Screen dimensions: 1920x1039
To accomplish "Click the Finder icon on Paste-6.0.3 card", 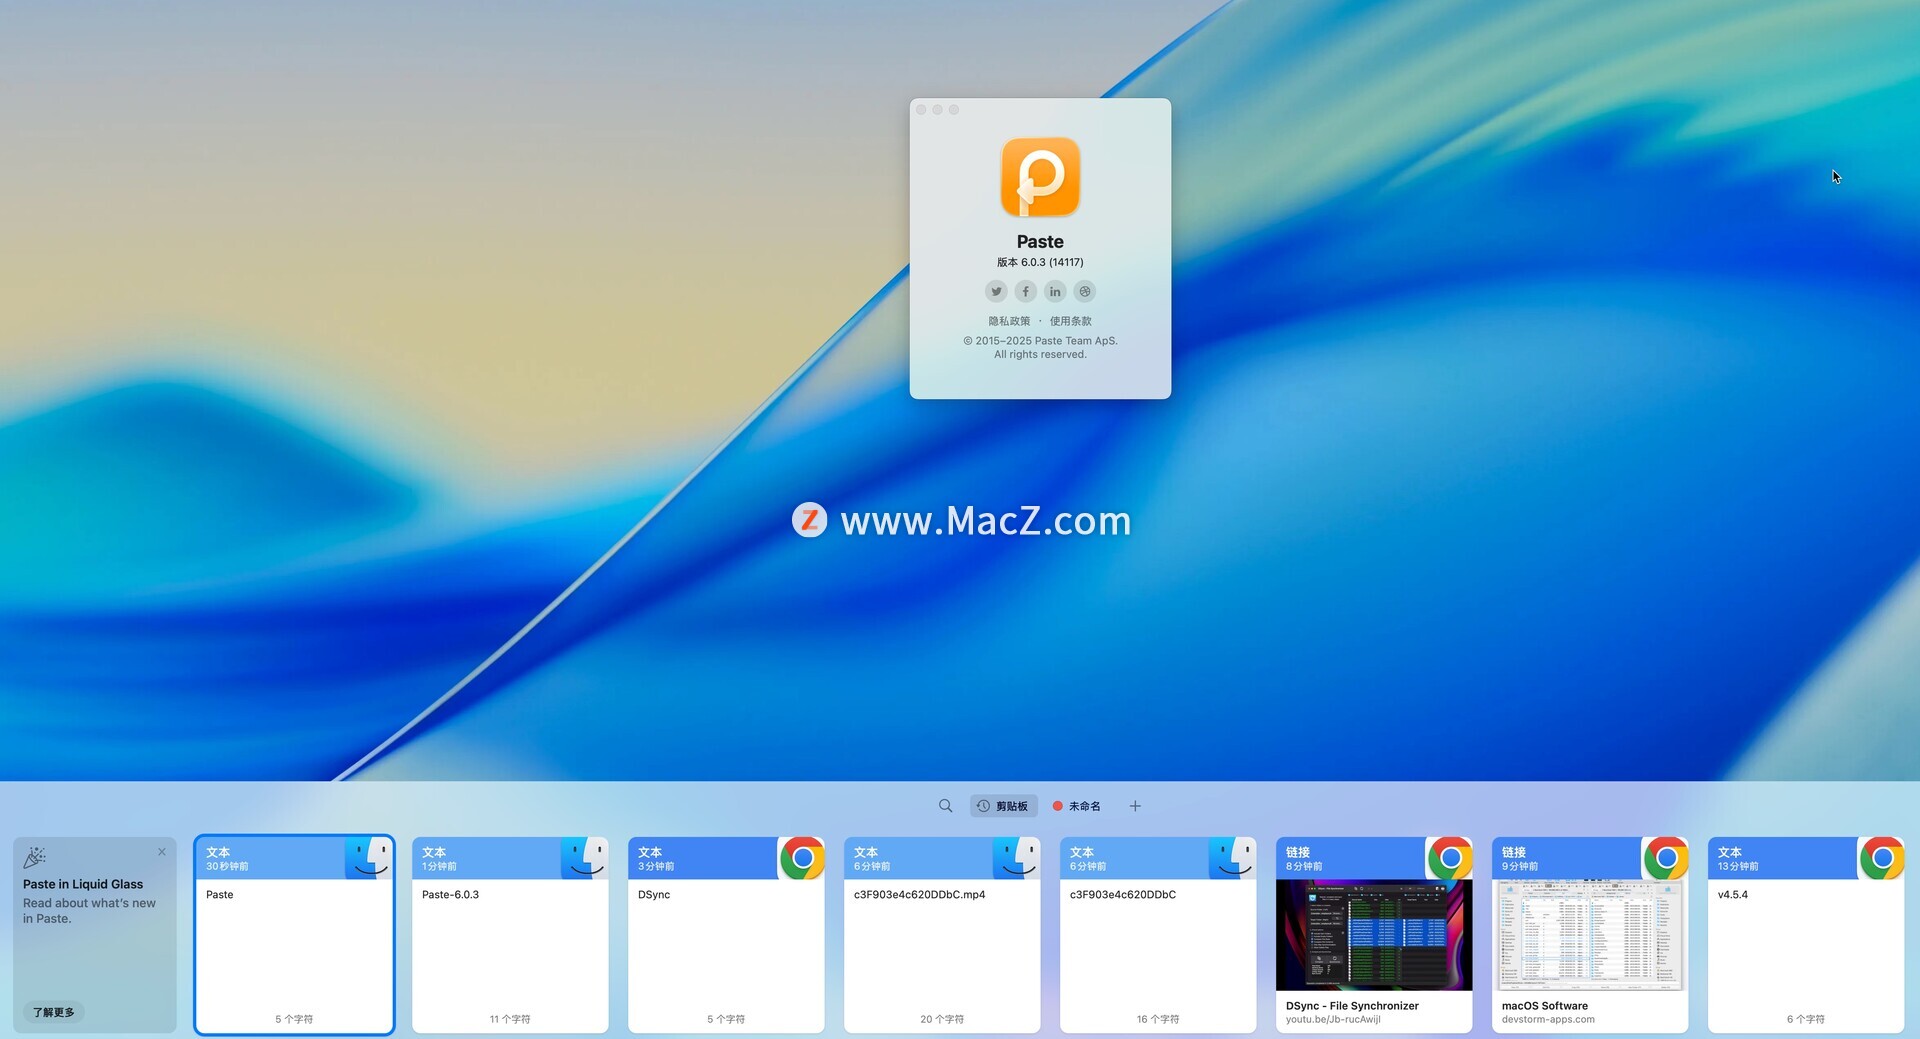I will [584, 858].
